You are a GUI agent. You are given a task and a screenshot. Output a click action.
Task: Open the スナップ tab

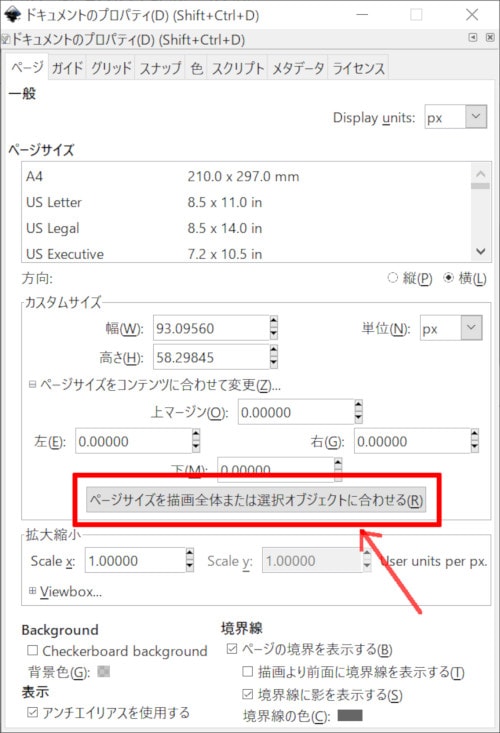tap(160, 68)
